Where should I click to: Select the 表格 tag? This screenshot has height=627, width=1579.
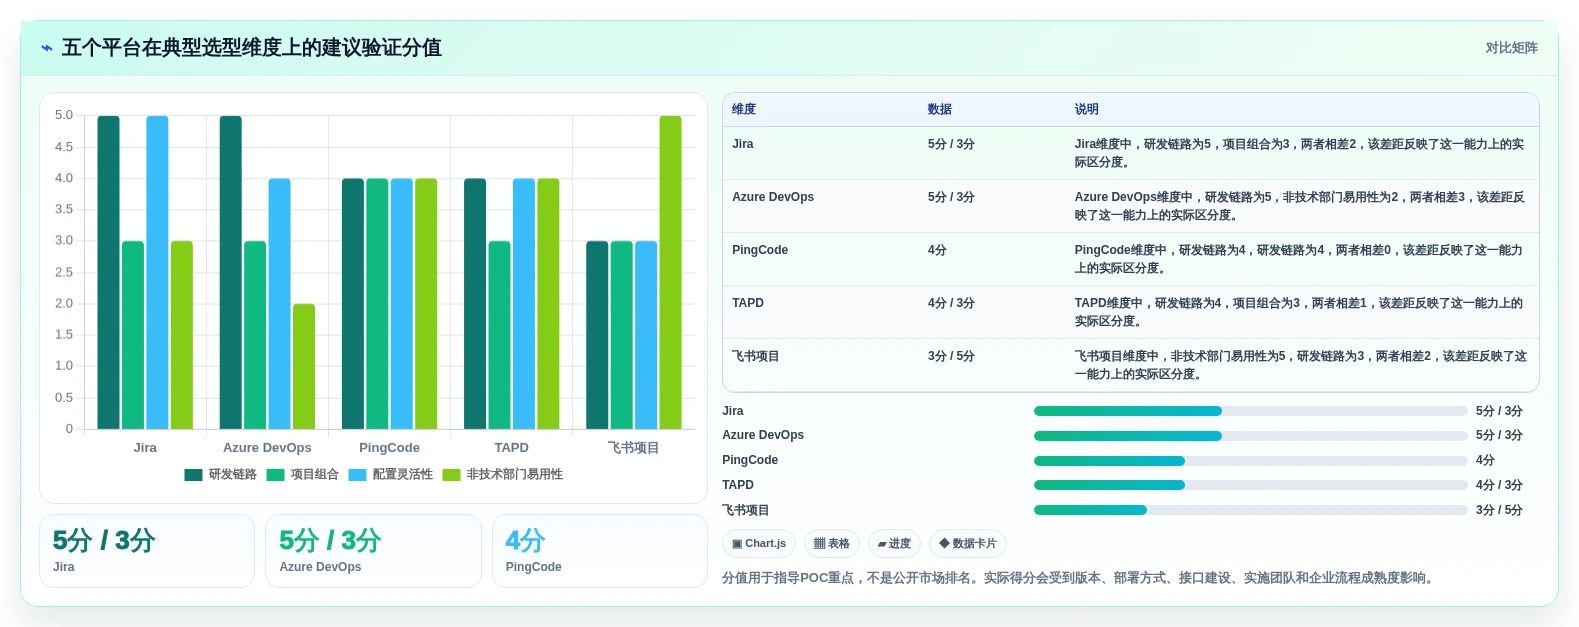point(832,543)
